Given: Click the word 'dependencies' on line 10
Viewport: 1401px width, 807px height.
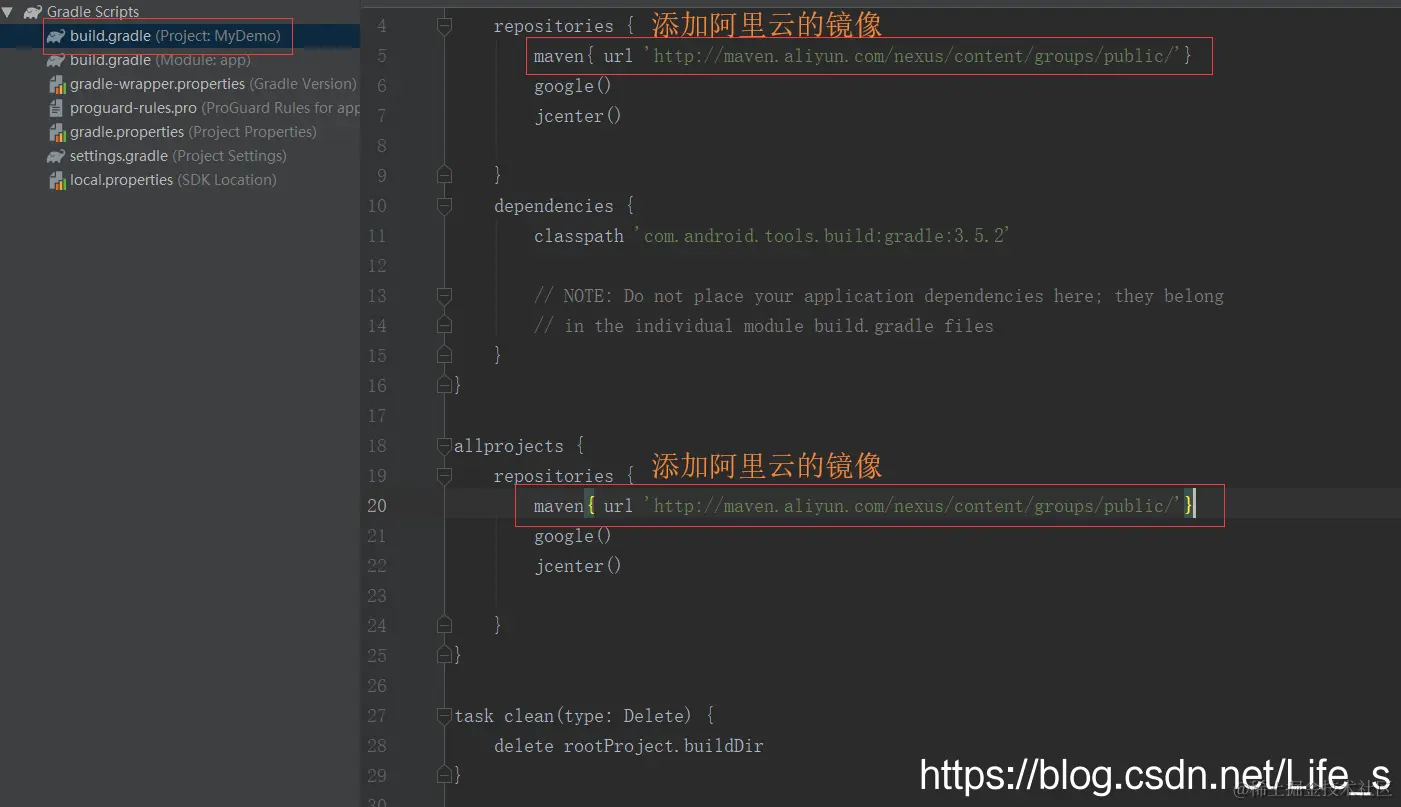Looking at the screenshot, I should coord(554,206).
